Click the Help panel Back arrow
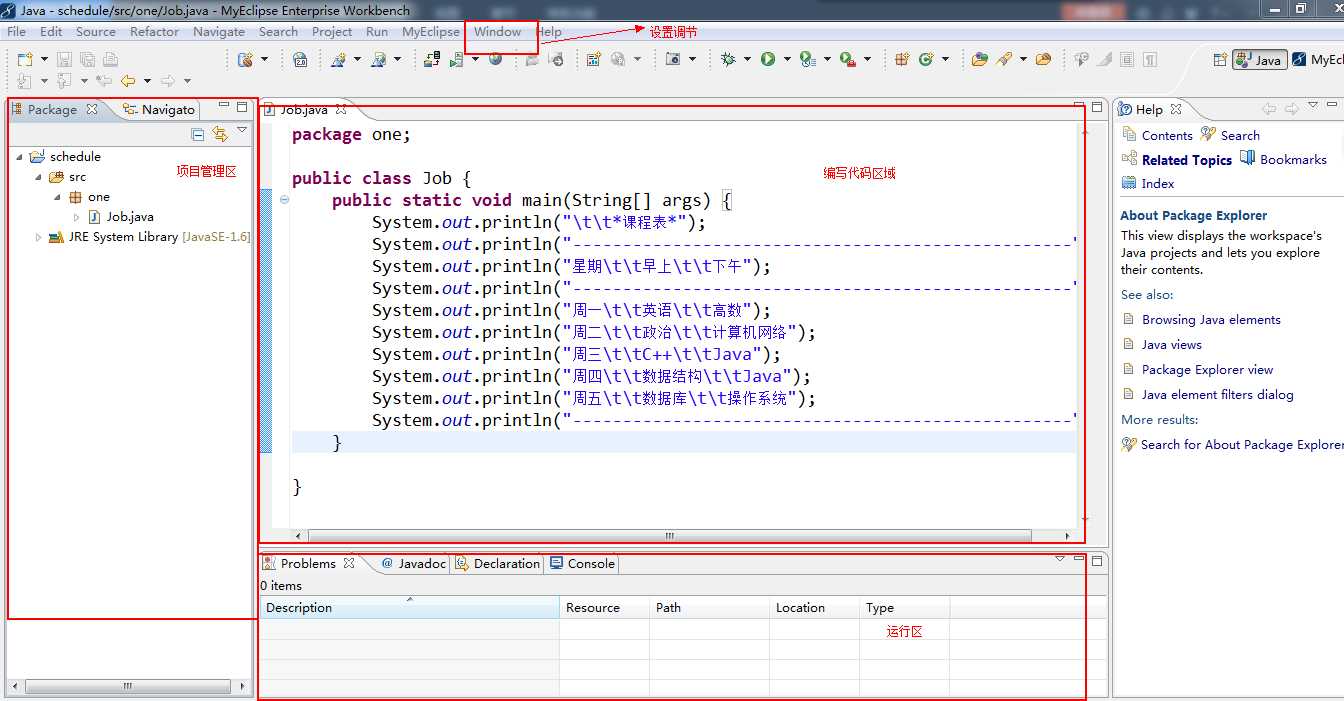This screenshot has width=1344, height=701. tap(1269, 108)
